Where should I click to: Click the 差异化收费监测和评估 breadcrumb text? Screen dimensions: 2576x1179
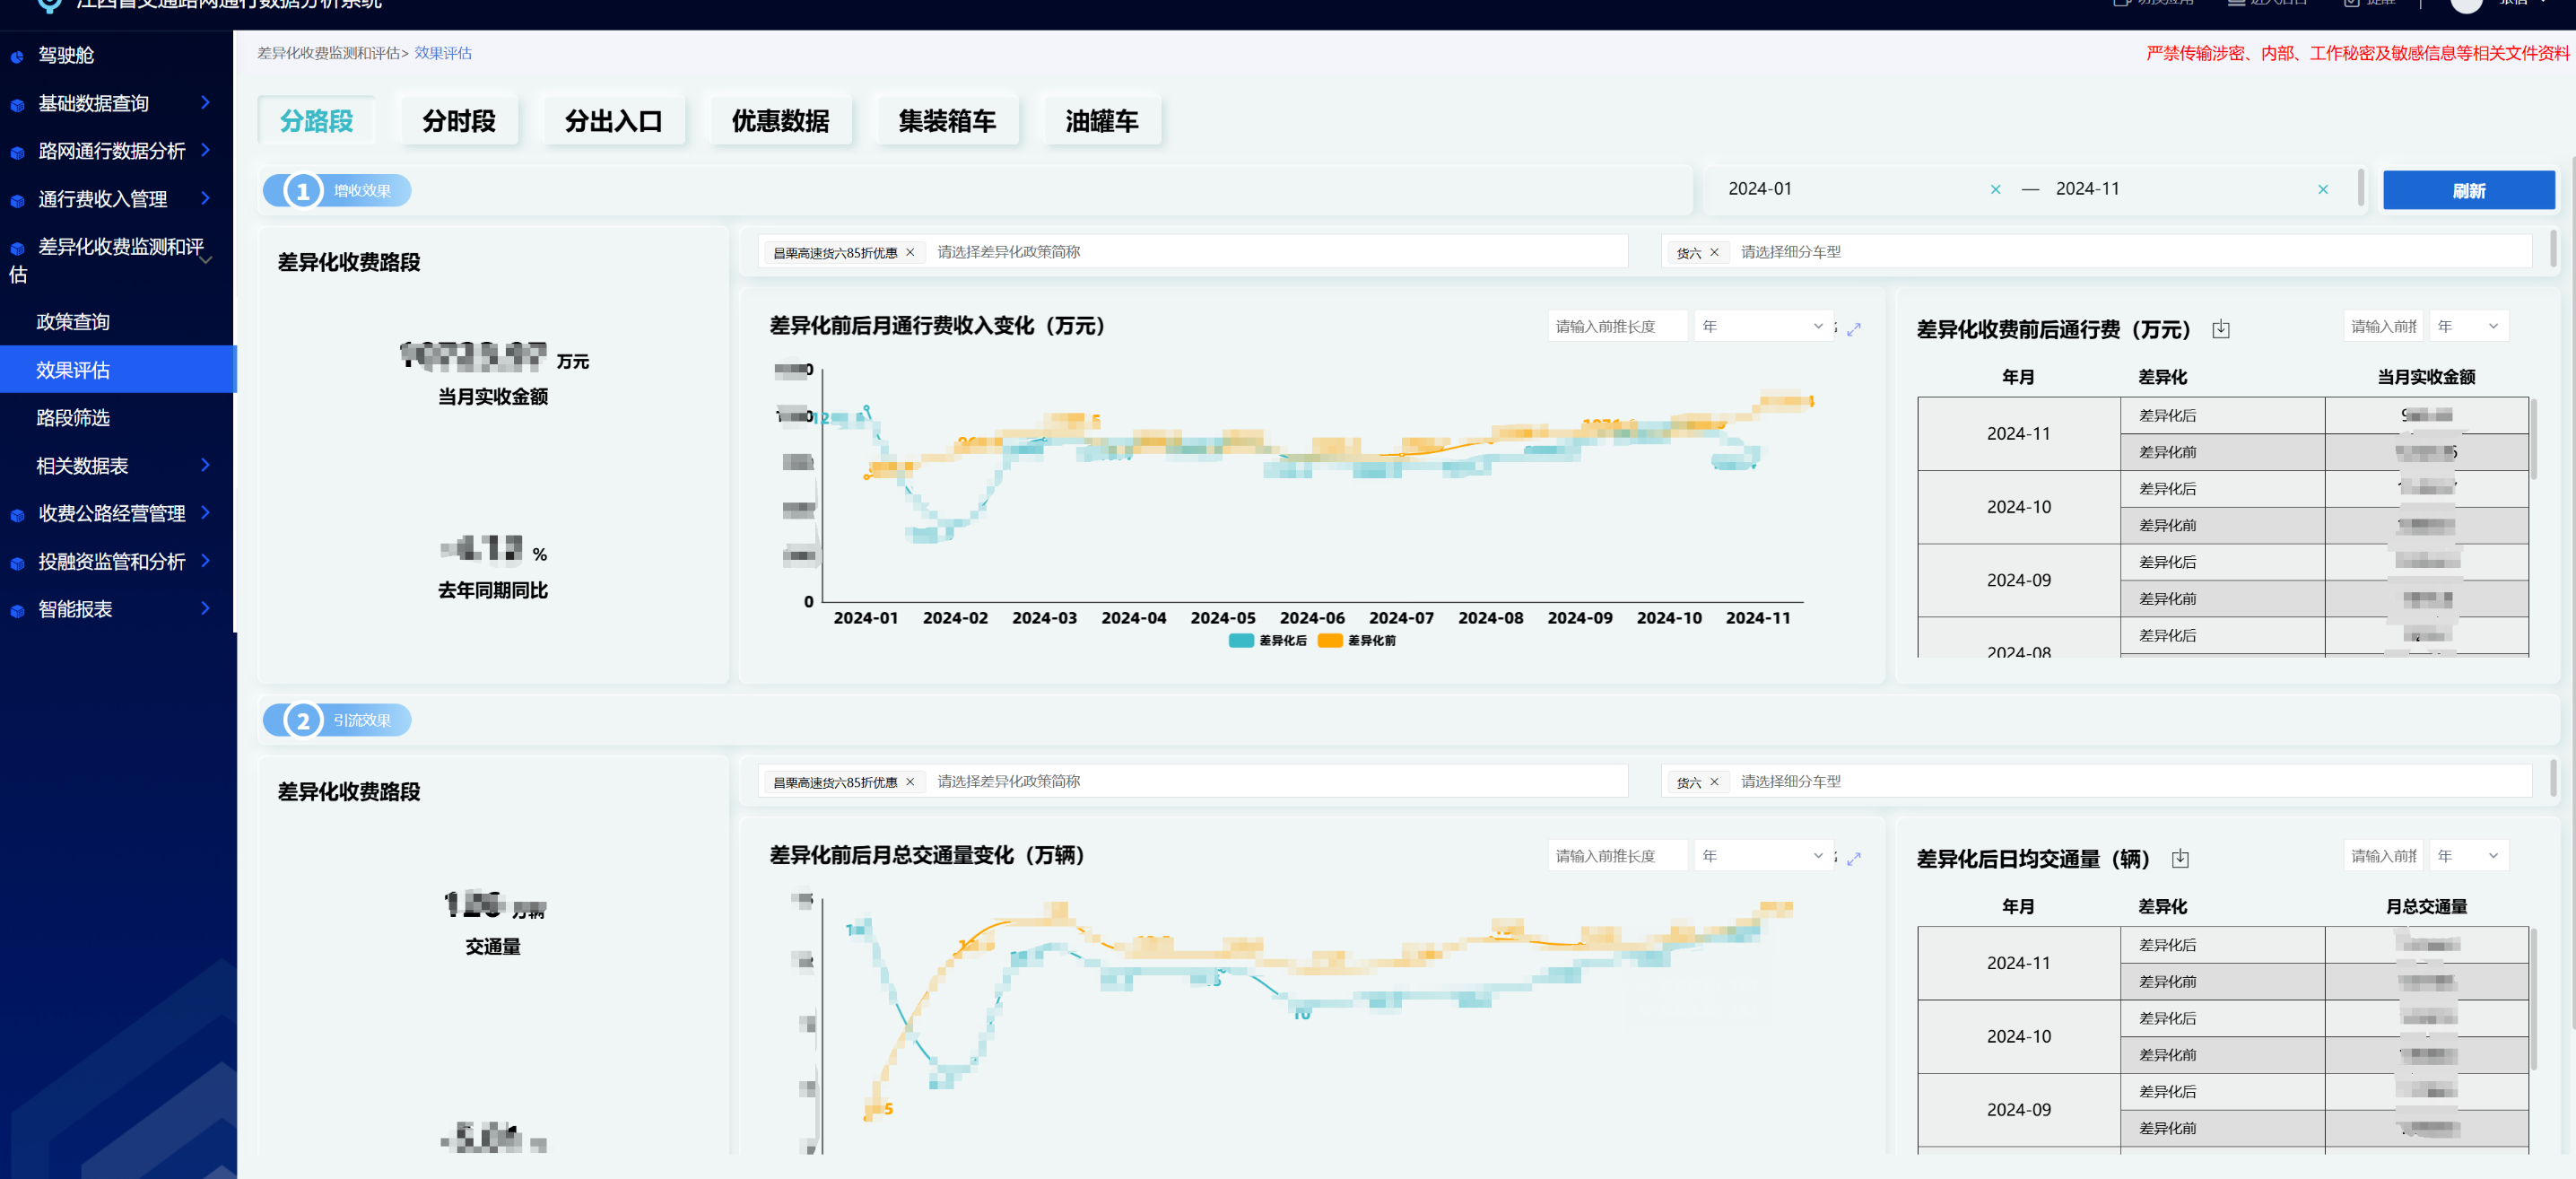click(328, 53)
